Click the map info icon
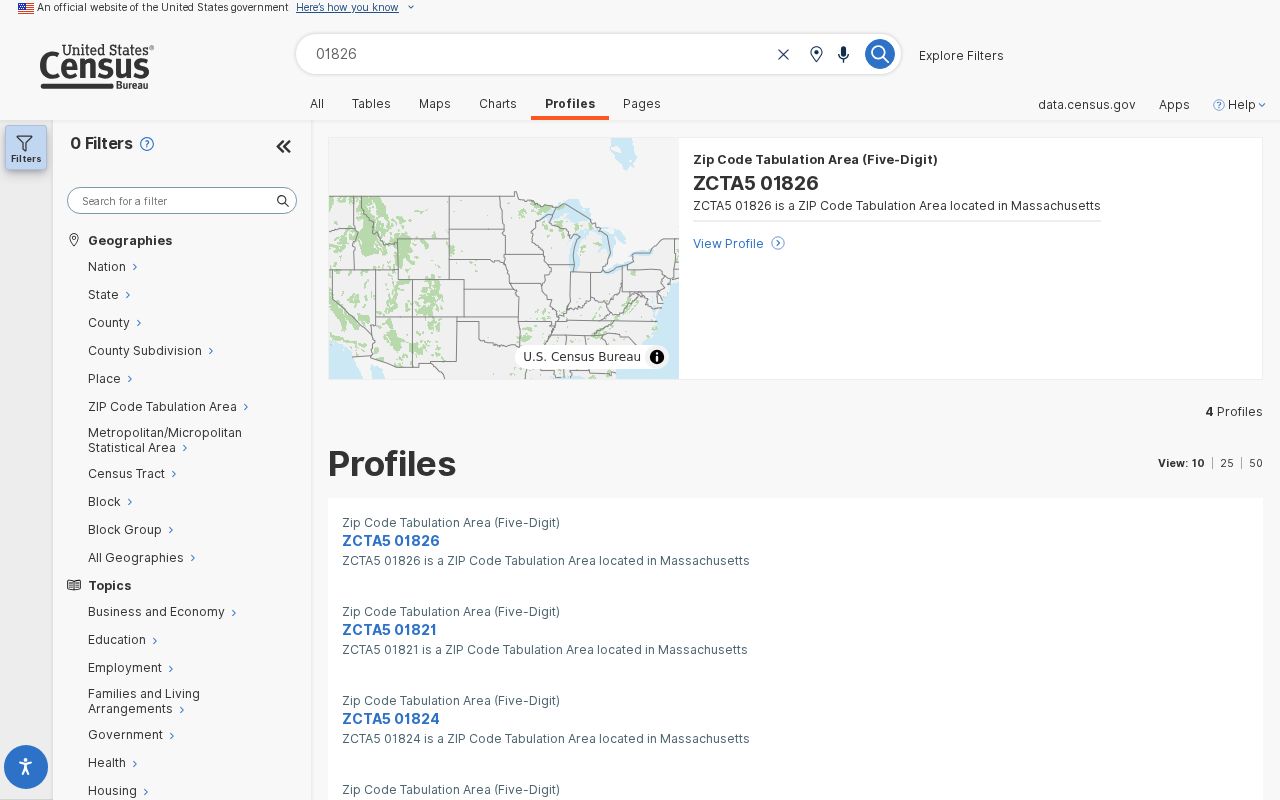Image resolution: width=1280 pixels, height=800 pixels. (x=657, y=357)
